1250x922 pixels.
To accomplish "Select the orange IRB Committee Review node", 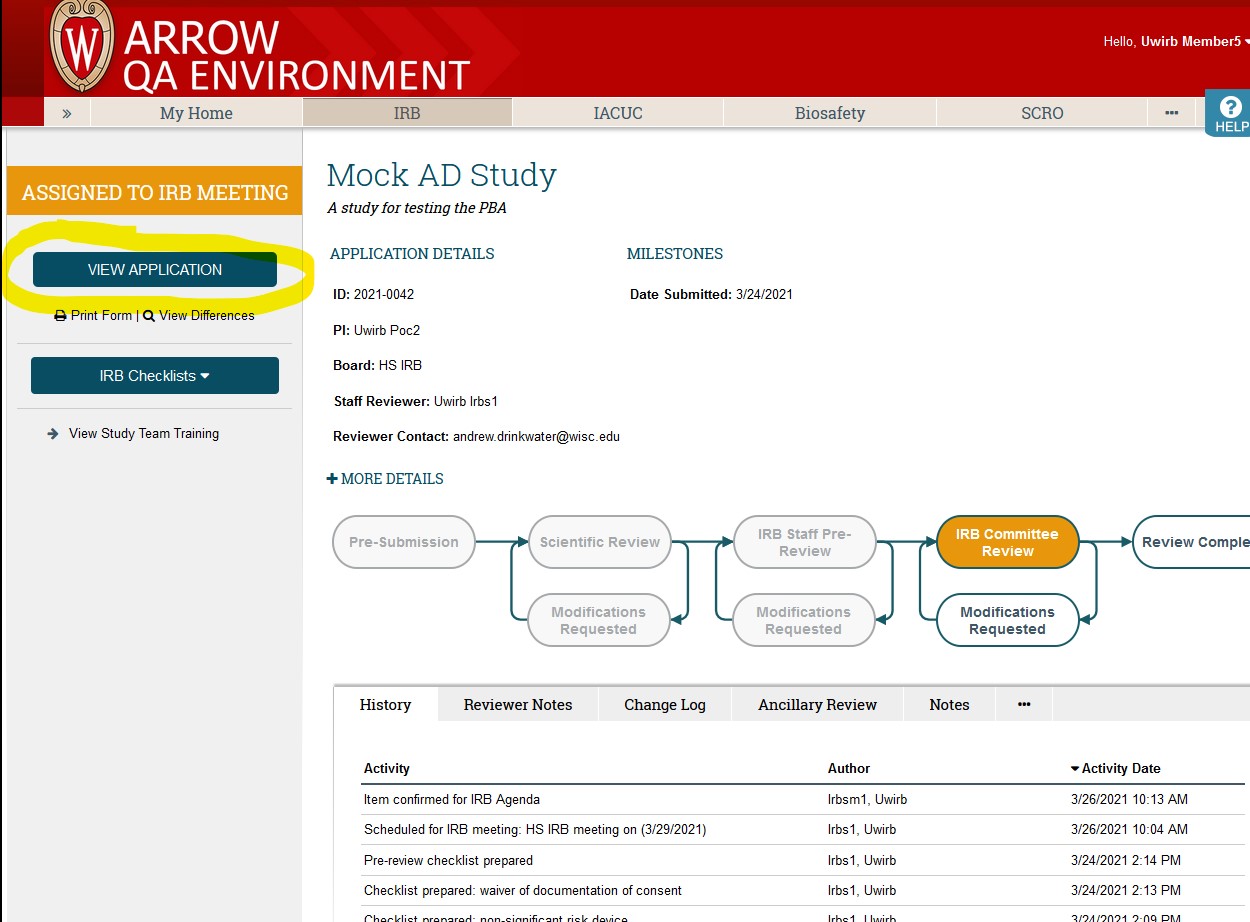I will click(1006, 541).
